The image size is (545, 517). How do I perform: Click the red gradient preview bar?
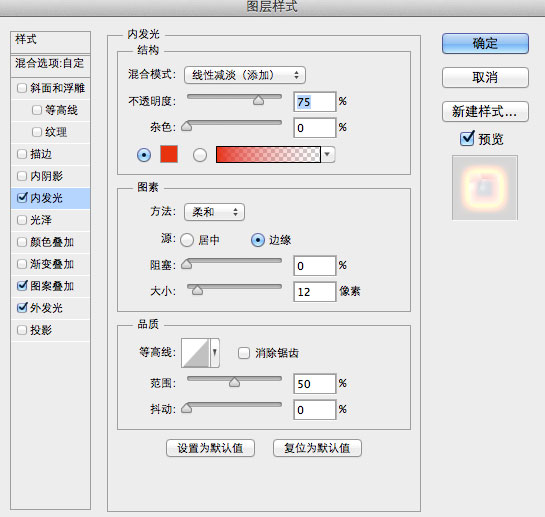click(268, 154)
